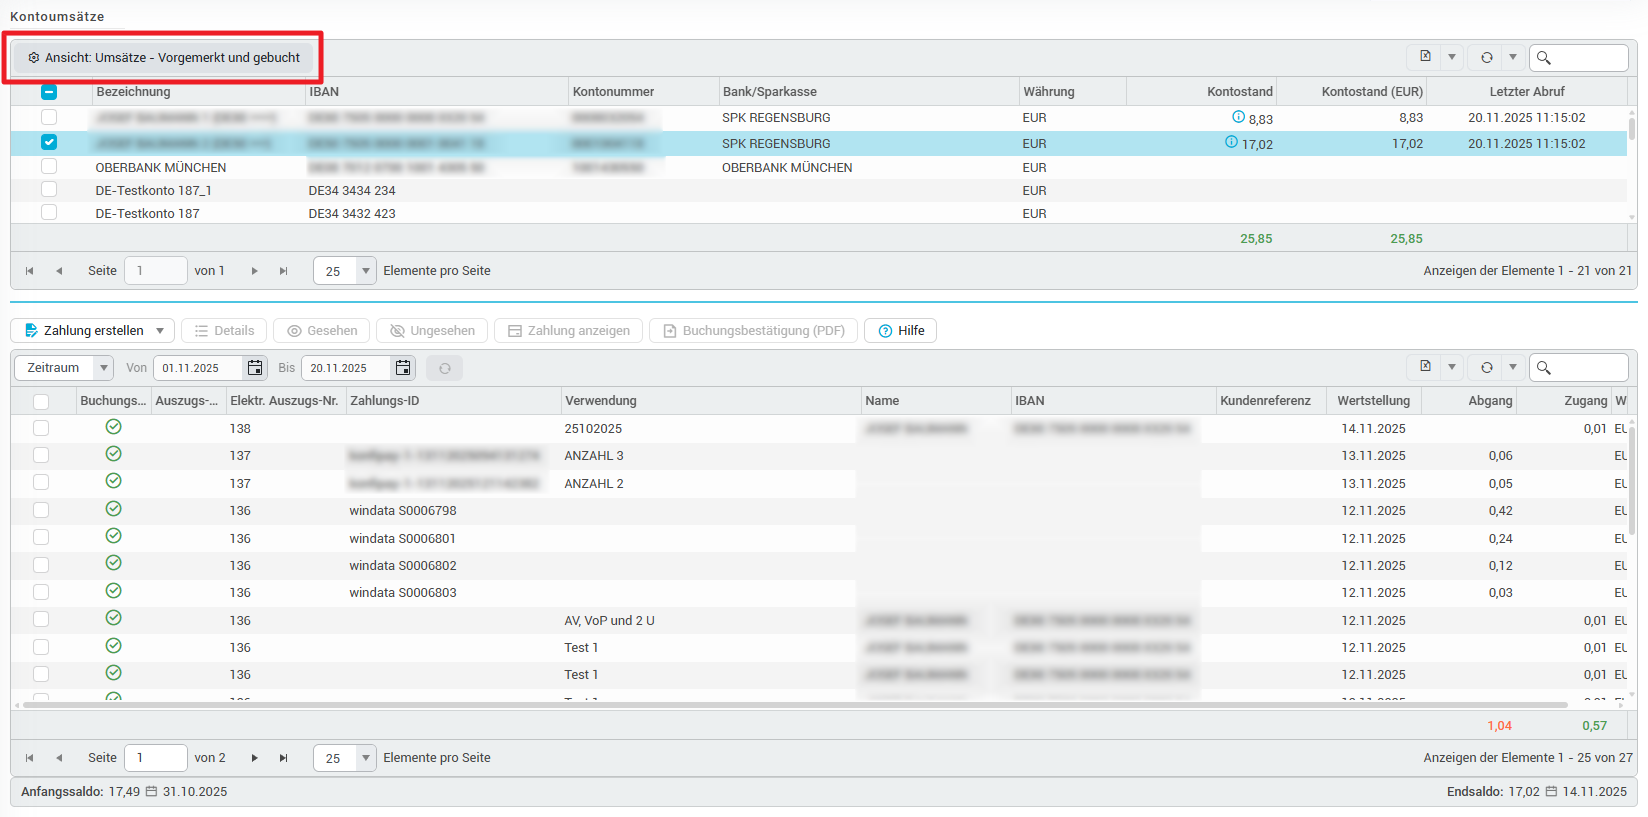Click refresh icon next to Bis date

[x=445, y=368]
